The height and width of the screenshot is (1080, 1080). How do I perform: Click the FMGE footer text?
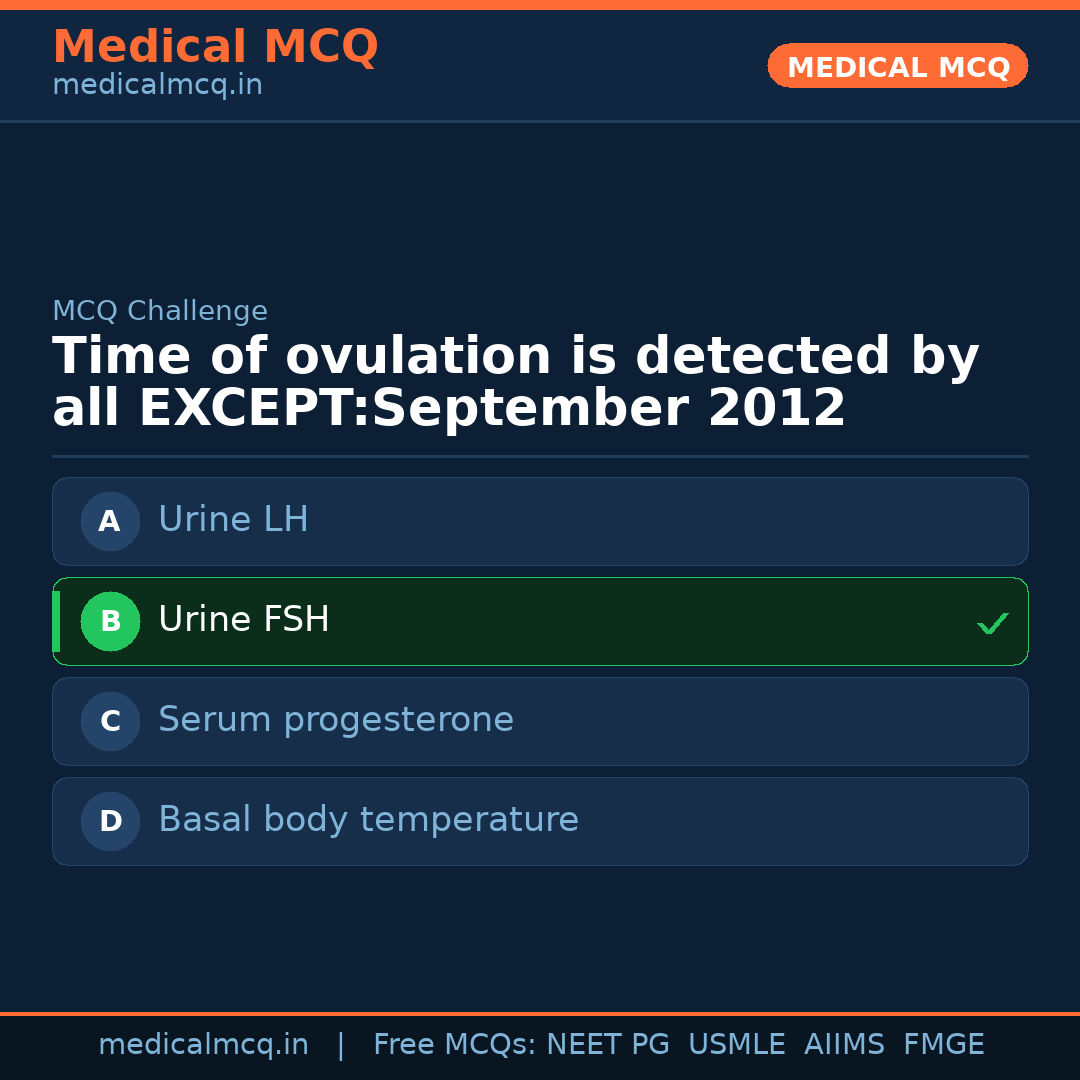943,1045
